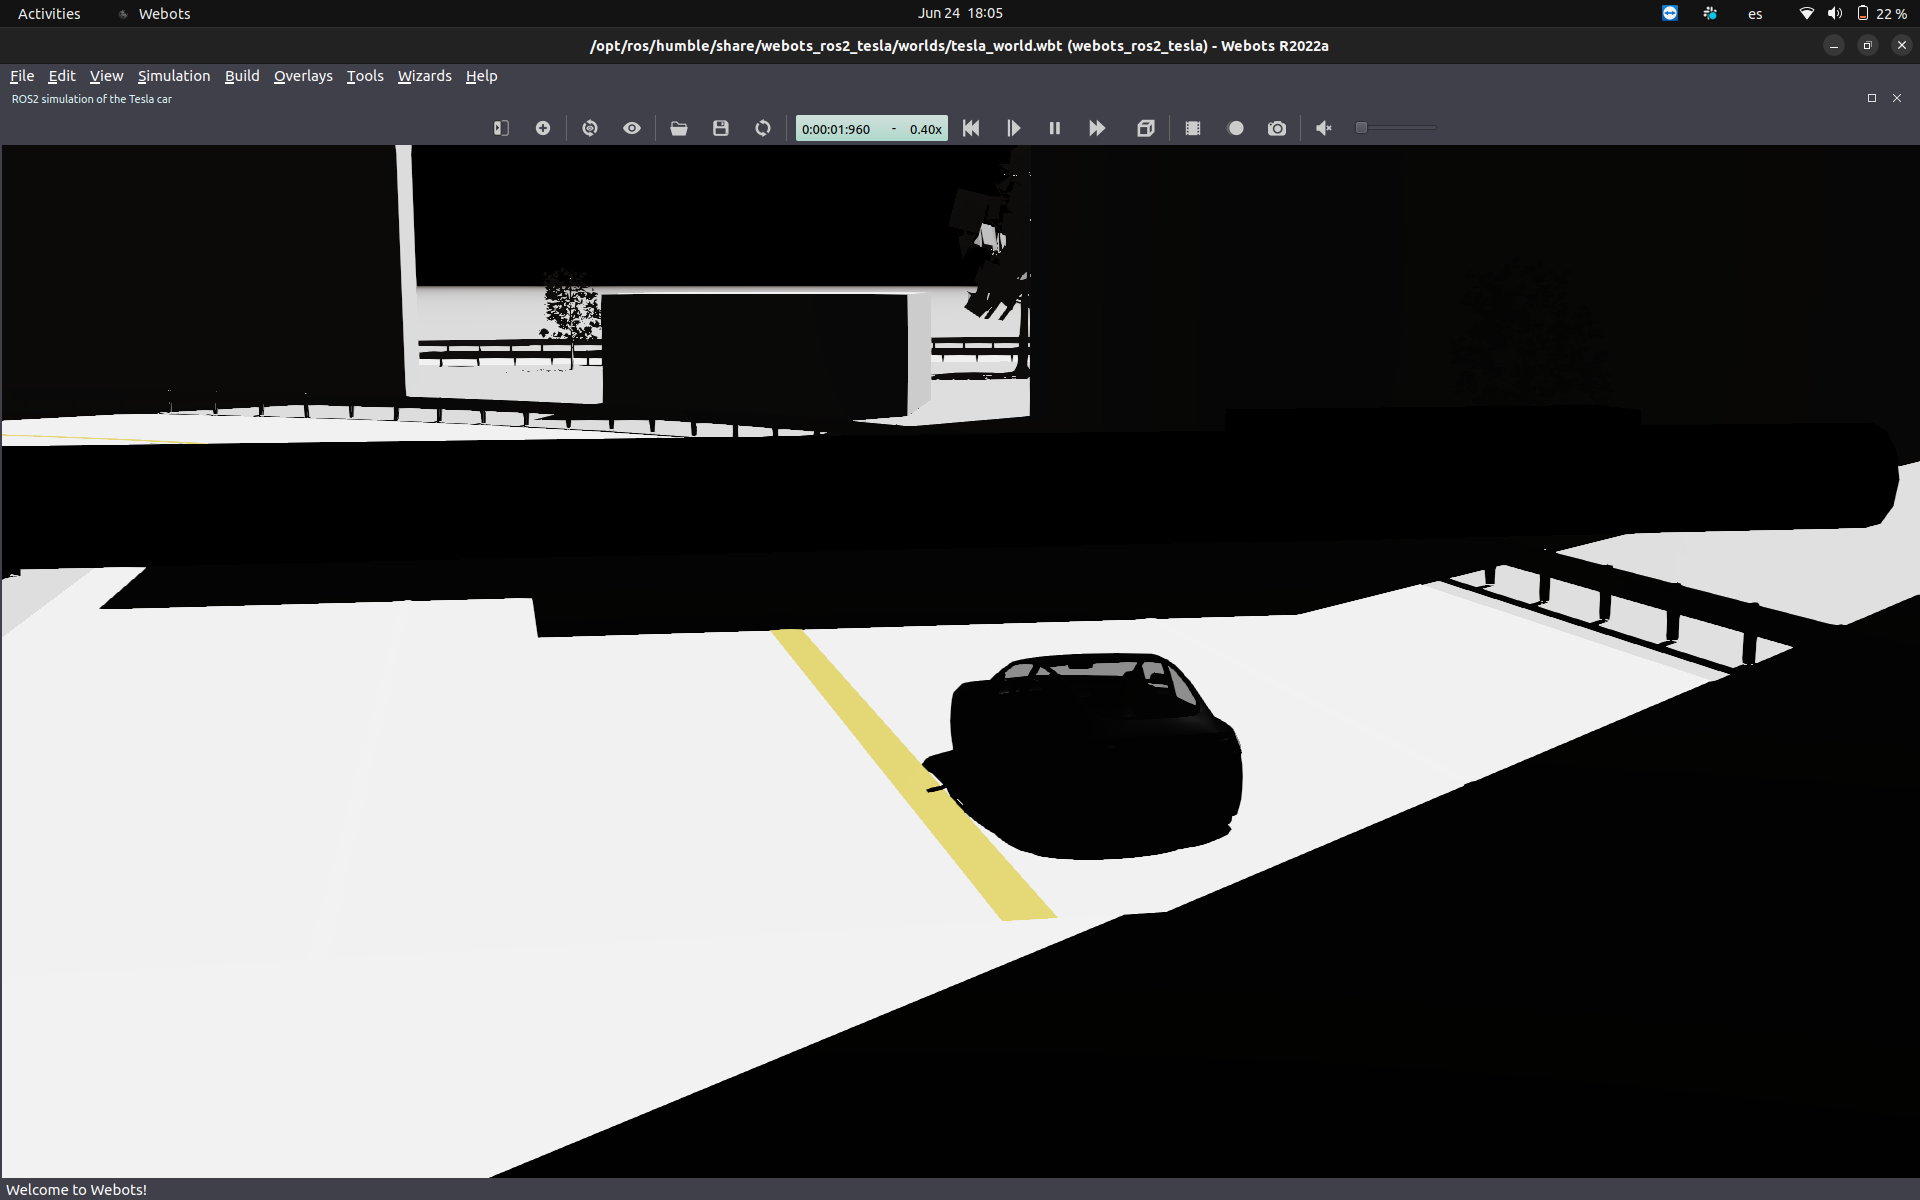Image resolution: width=1920 pixels, height=1200 pixels.
Task: Start movie recording via the film icon
Action: [1193, 128]
